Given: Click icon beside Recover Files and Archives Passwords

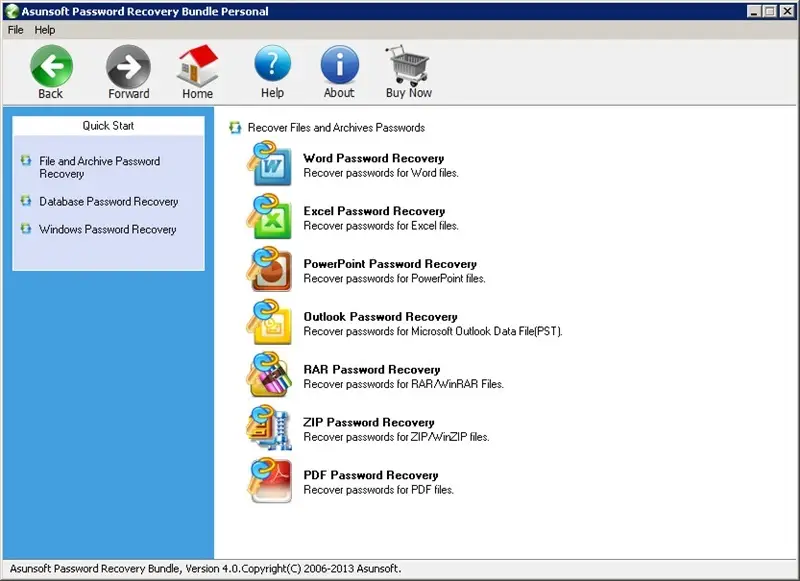Looking at the screenshot, I should [235, 127].
